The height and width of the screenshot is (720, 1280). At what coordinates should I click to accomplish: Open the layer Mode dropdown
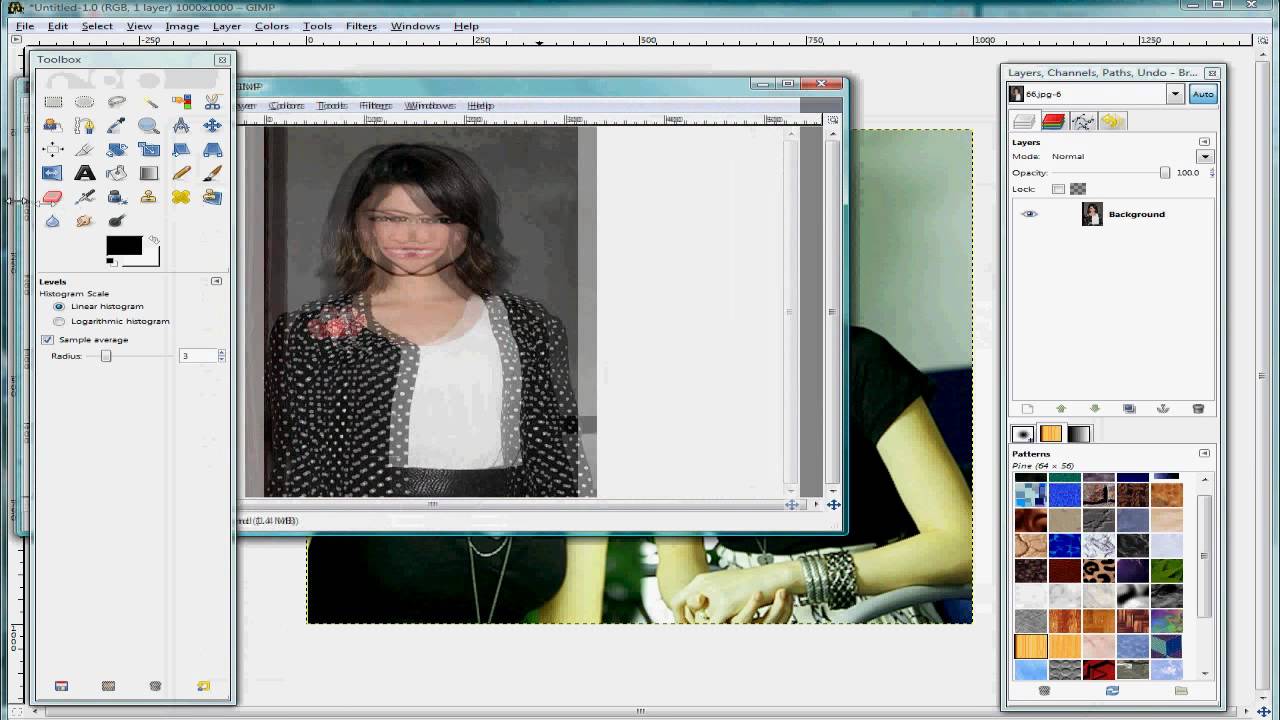click(x=1204, y=157)
